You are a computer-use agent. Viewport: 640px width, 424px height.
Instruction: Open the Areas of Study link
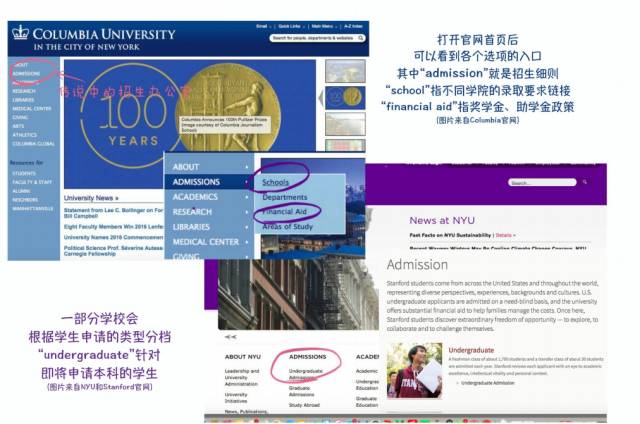click(x=287, y=226)
